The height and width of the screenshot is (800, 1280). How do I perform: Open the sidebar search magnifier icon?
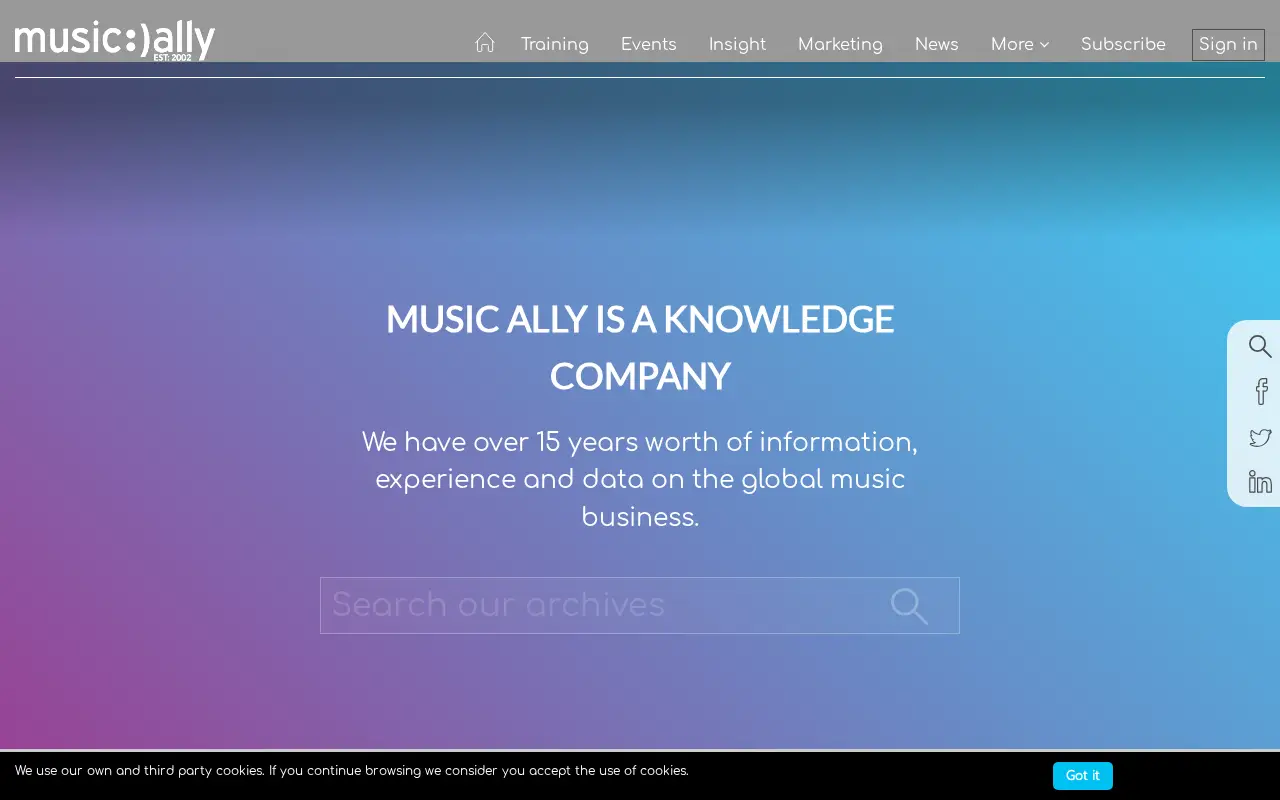coord(1260,347)
